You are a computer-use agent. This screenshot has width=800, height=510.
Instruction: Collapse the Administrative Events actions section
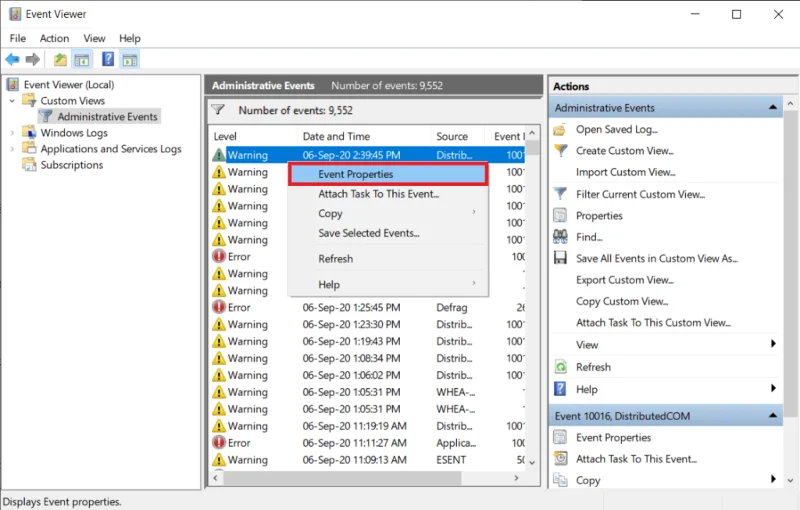point(773,108)
